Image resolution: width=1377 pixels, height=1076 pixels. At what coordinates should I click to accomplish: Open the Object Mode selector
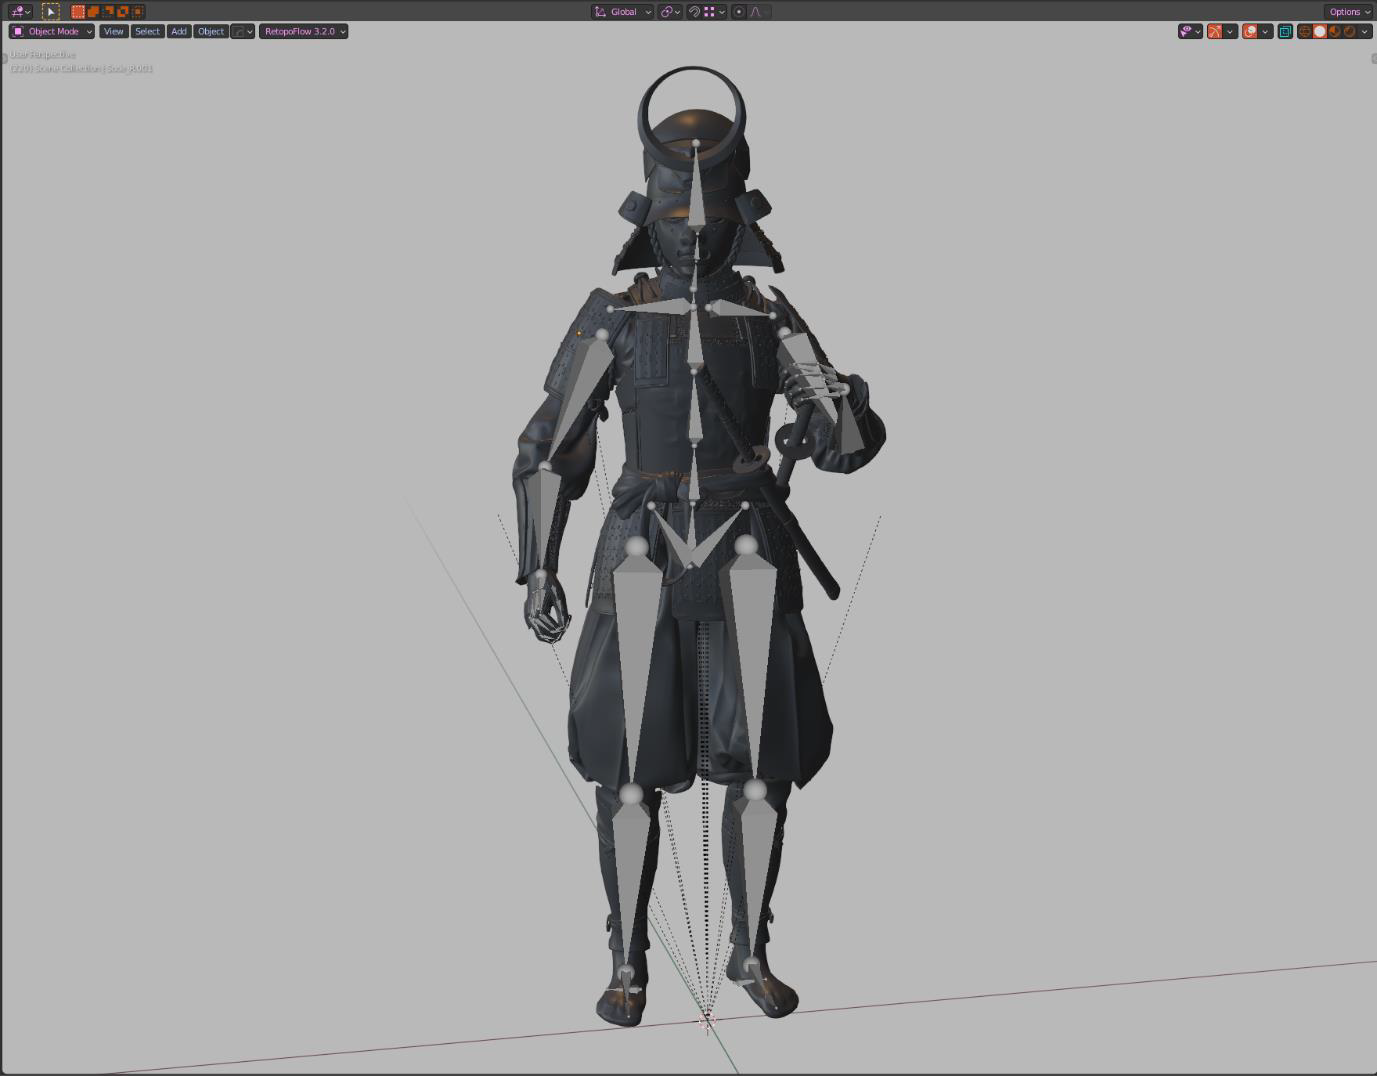50,31
